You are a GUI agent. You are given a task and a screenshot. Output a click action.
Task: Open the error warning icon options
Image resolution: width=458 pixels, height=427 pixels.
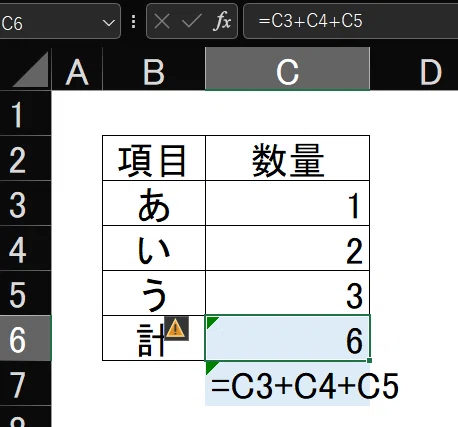[176, 329]
